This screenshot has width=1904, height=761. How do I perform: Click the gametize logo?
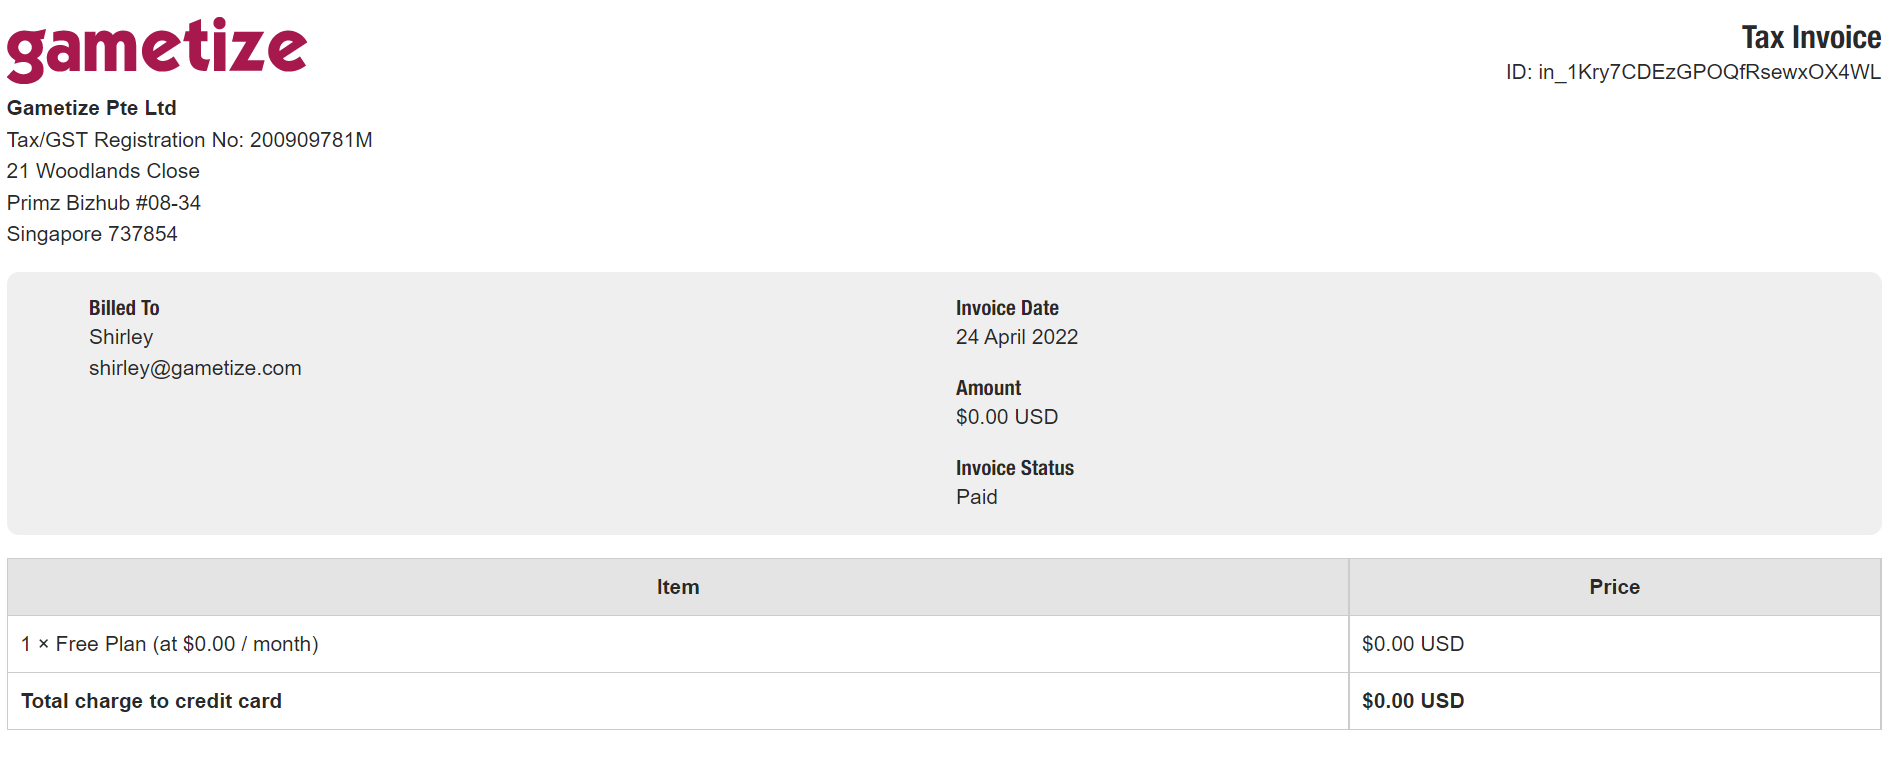point(157,49)
